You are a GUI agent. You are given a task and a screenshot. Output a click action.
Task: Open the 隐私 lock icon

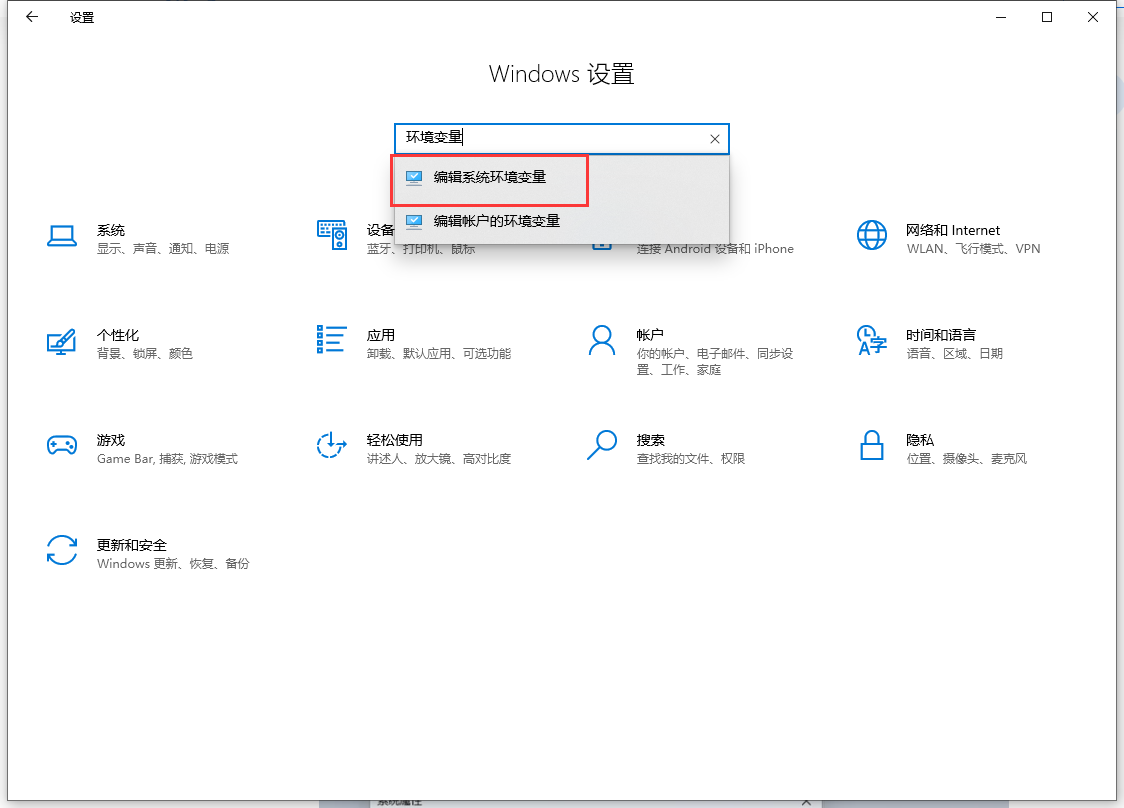(x=872, y=445)
